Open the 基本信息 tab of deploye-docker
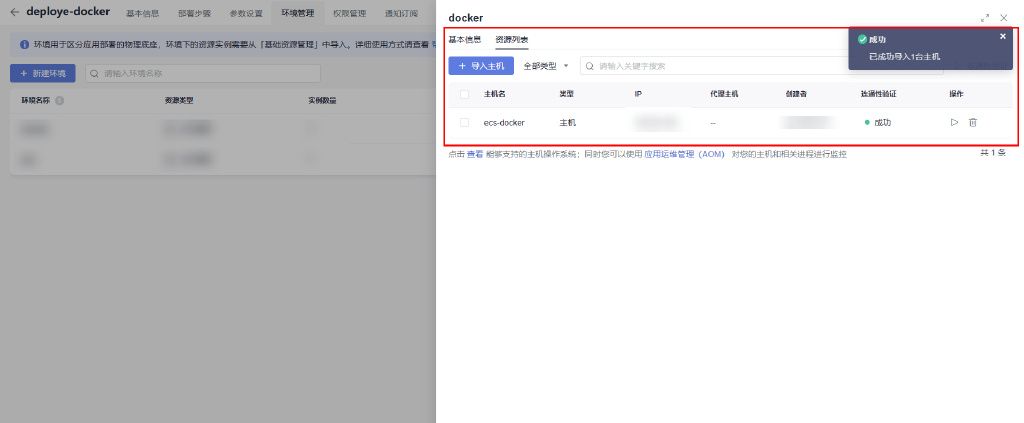 pos(142,13)
